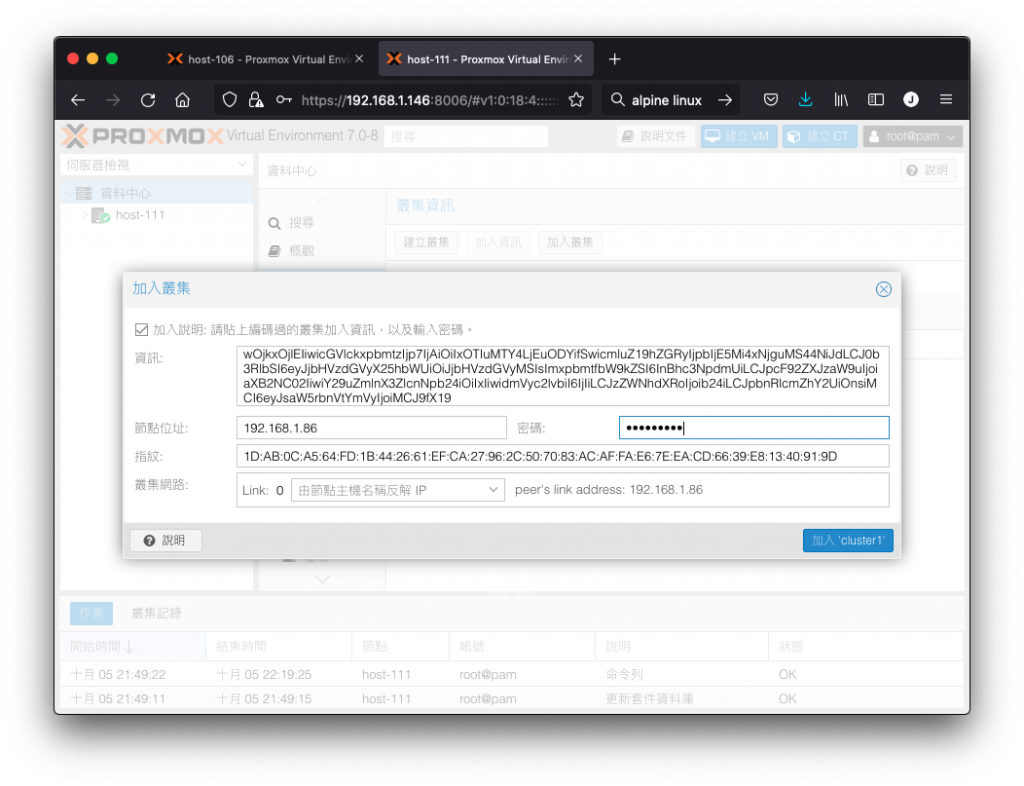The image size is (1024, 786).
Task: Click the 資訊 encoded join info textarea
Action: pyautogui.click(x=562, y=376)
